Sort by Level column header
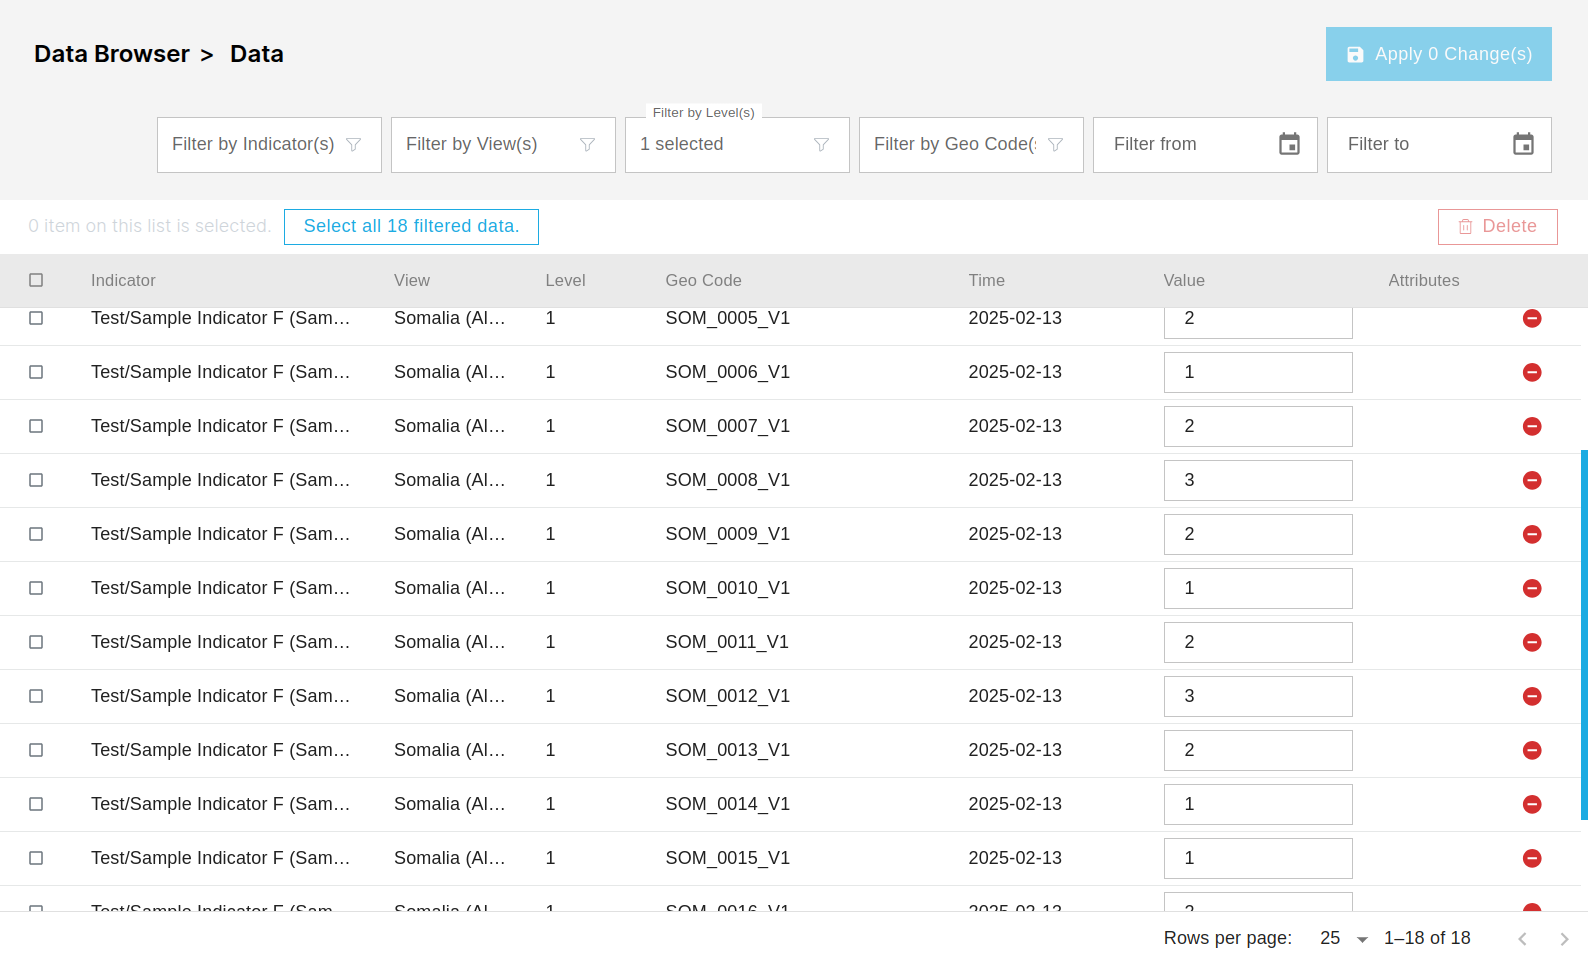The image size is (1588, 965). (x=565, y=281)
